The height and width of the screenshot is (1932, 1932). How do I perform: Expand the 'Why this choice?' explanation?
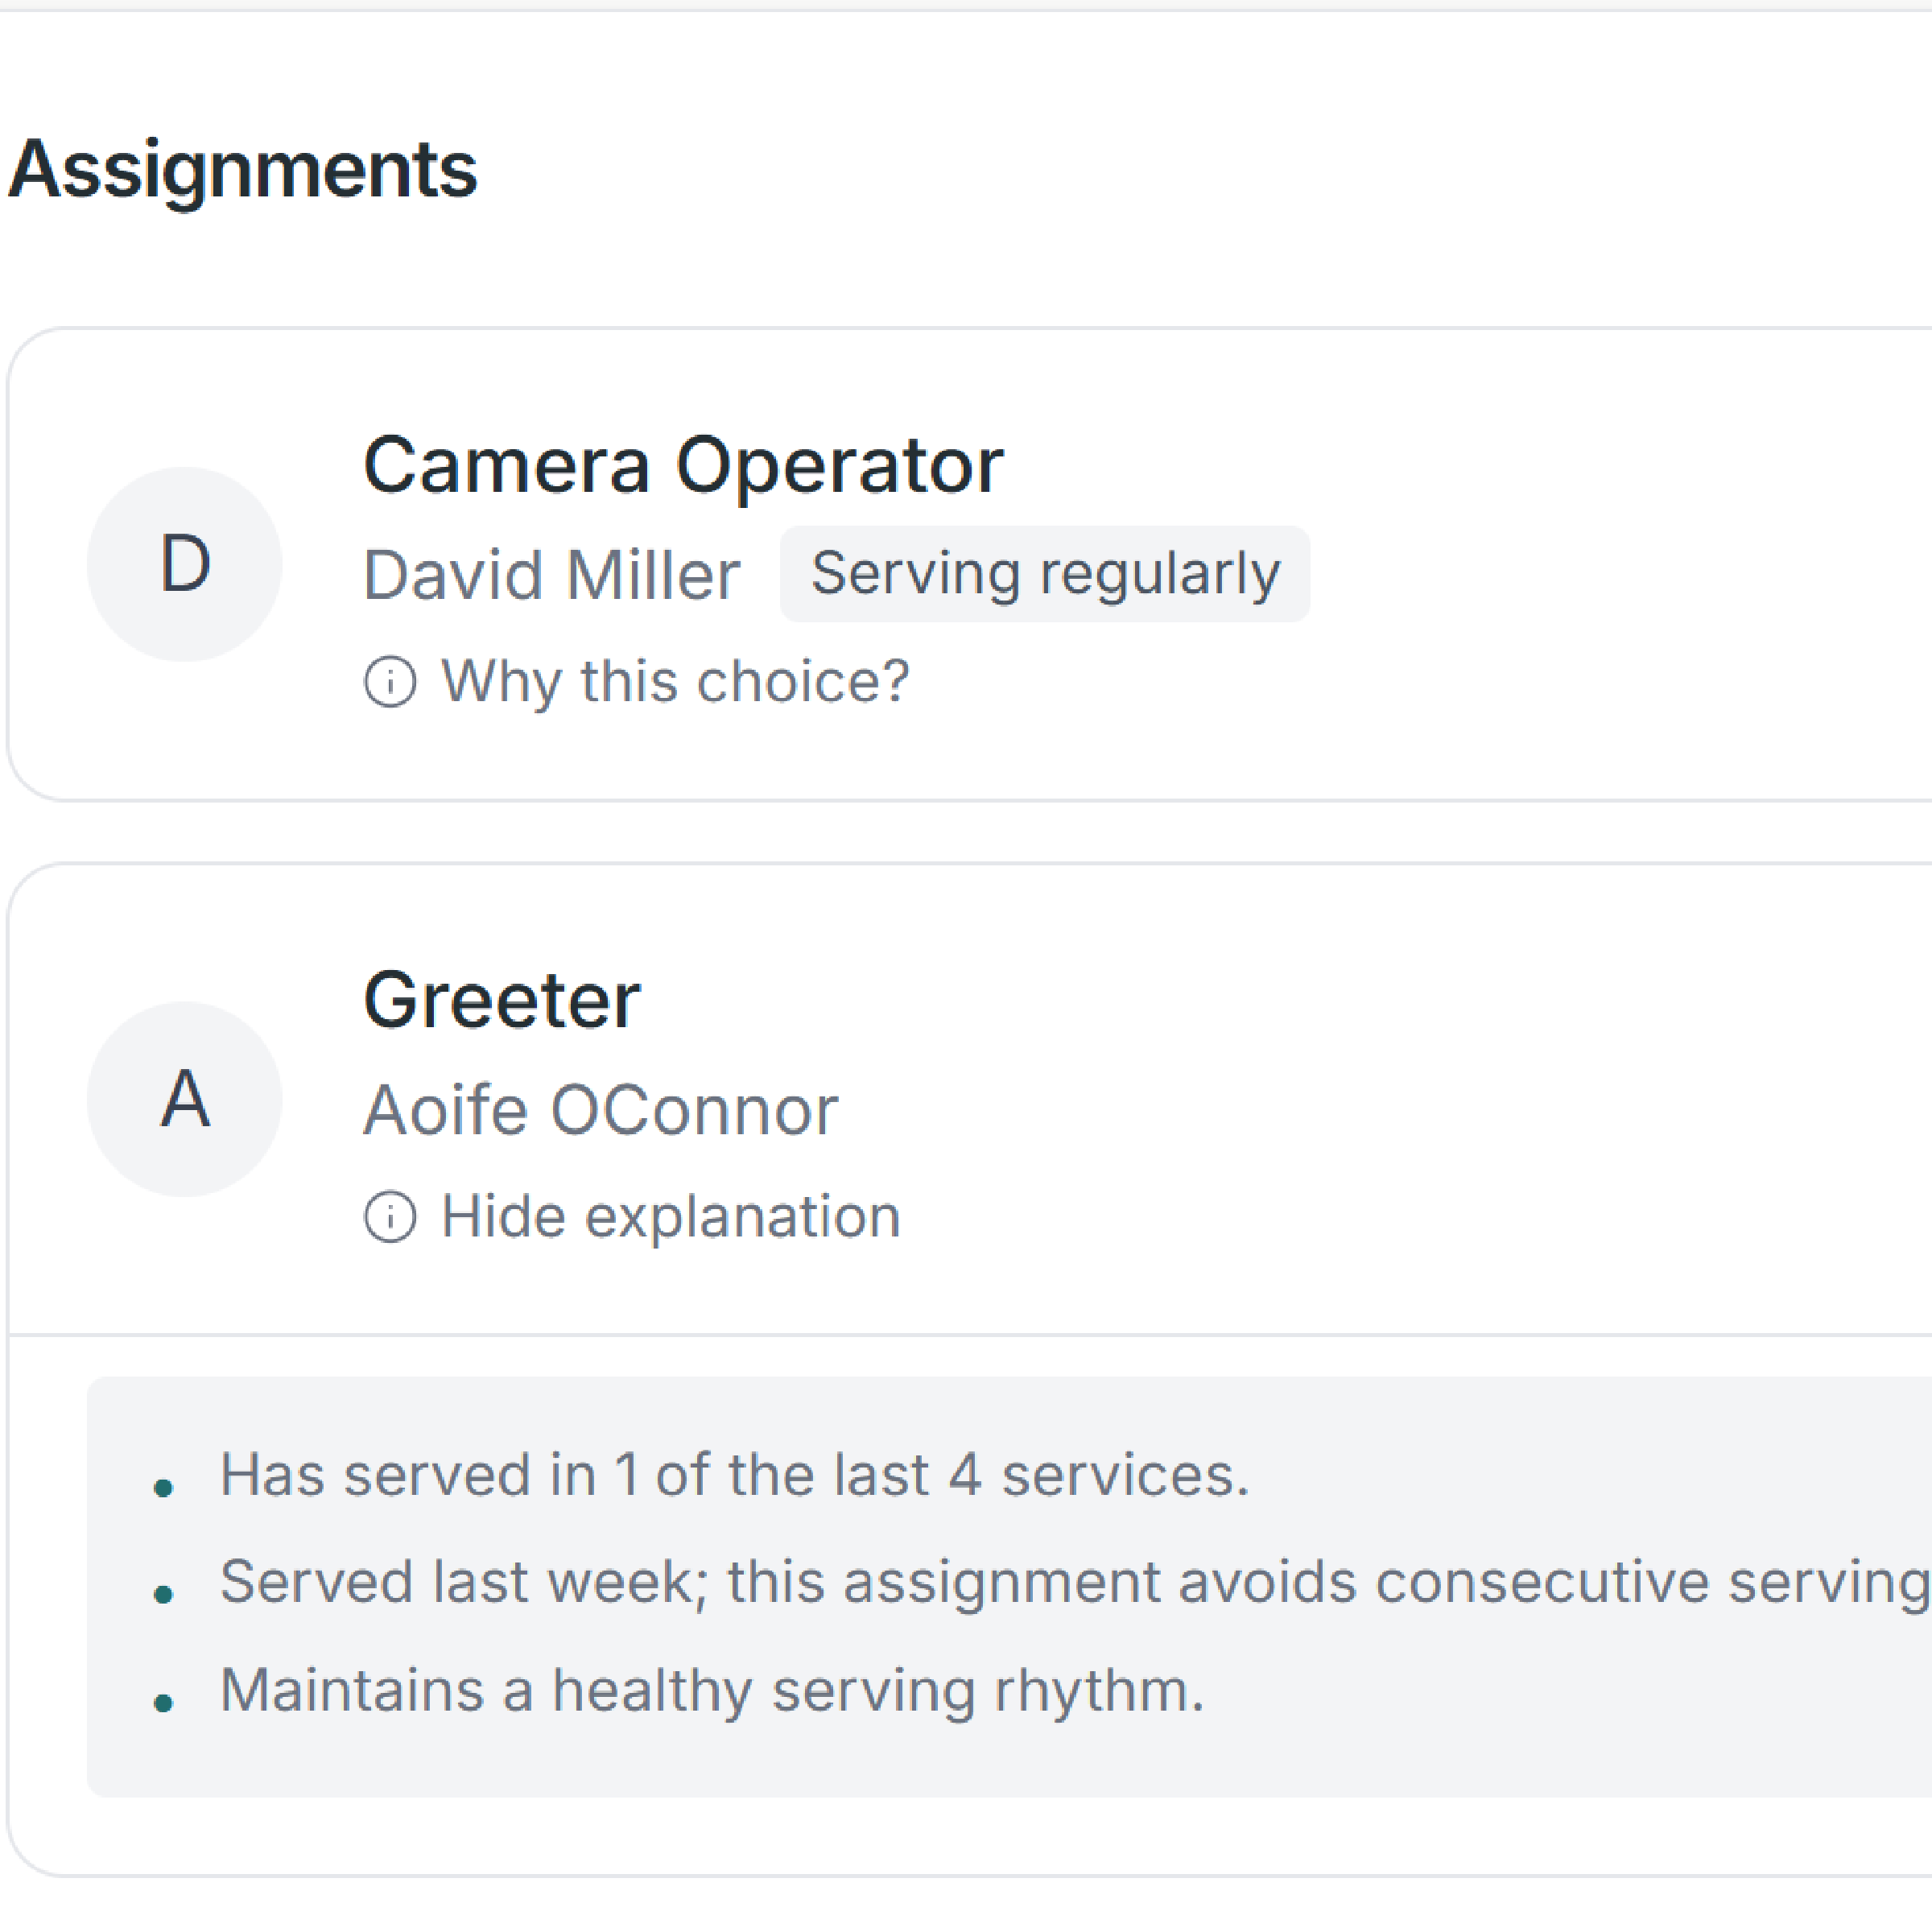pos(675,682)
